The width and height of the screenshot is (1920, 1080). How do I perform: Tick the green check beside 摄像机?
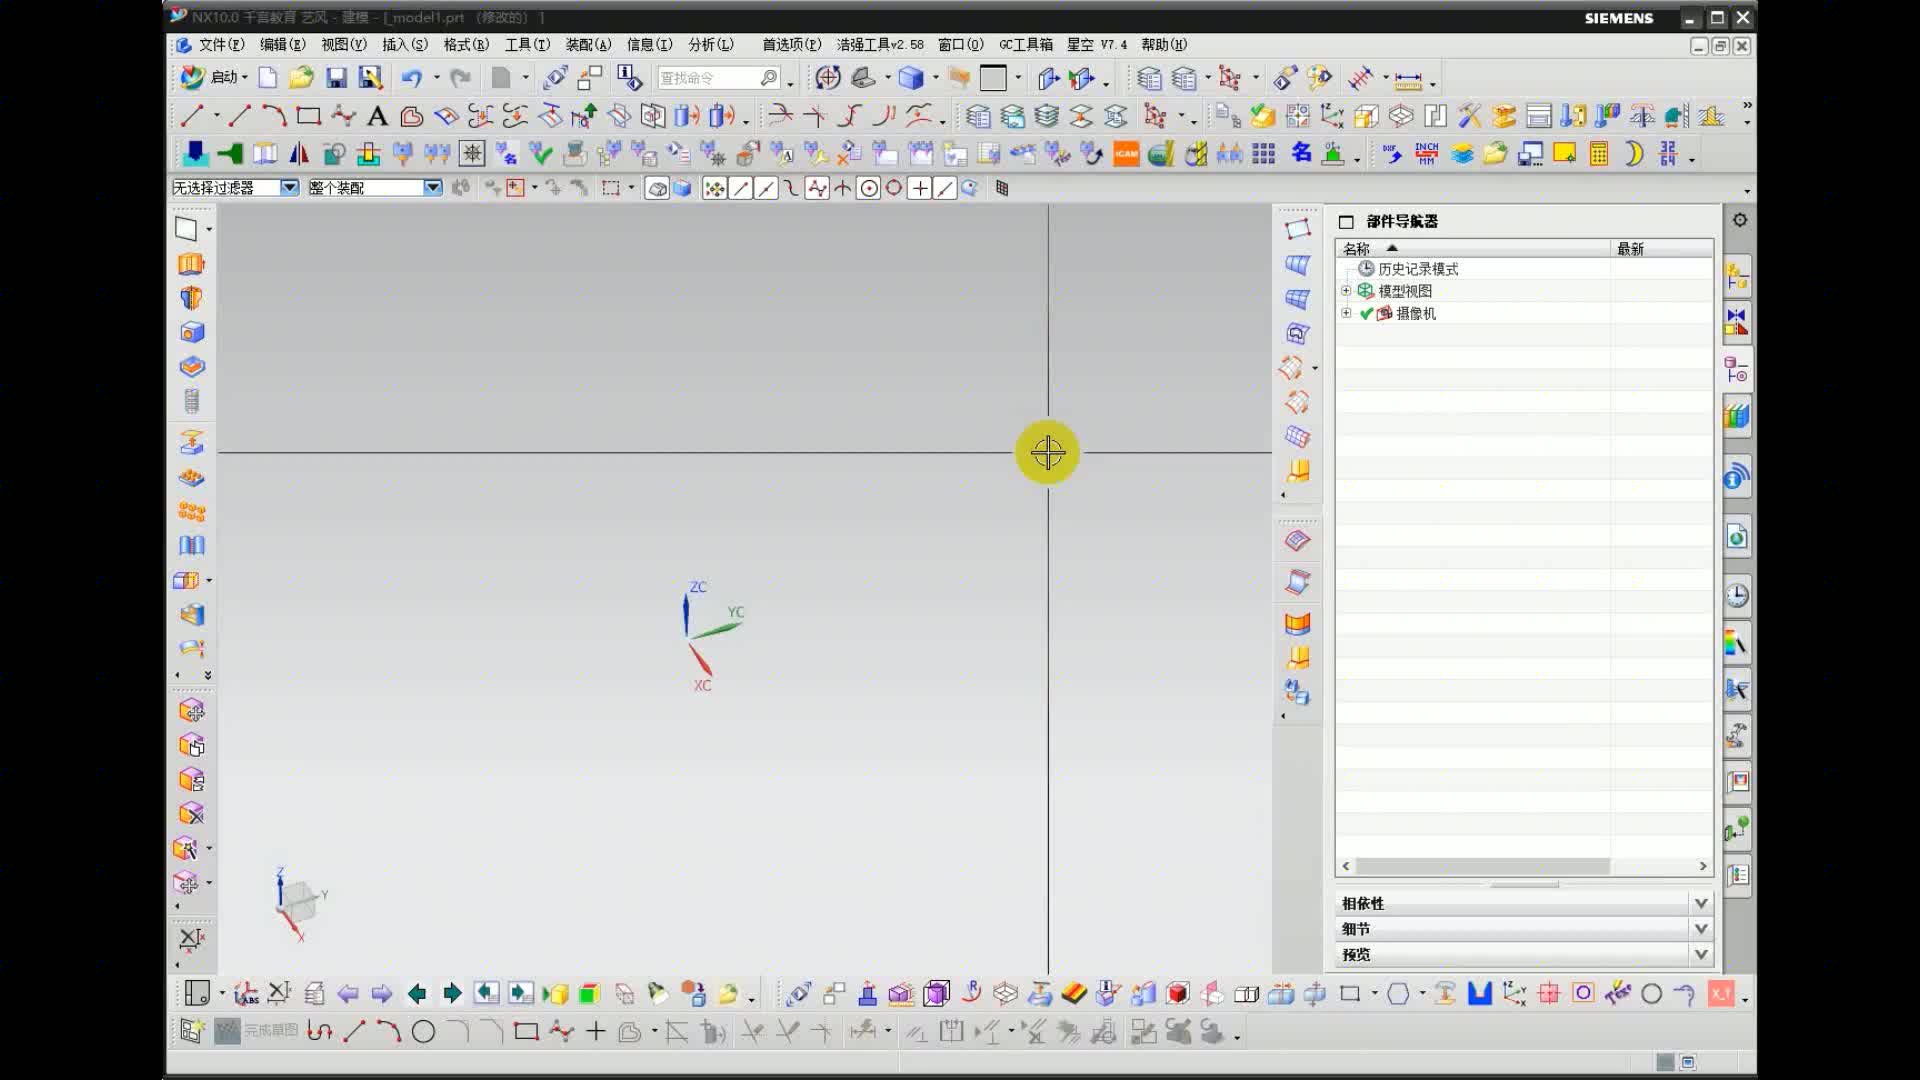click(x=1366, y=314)
